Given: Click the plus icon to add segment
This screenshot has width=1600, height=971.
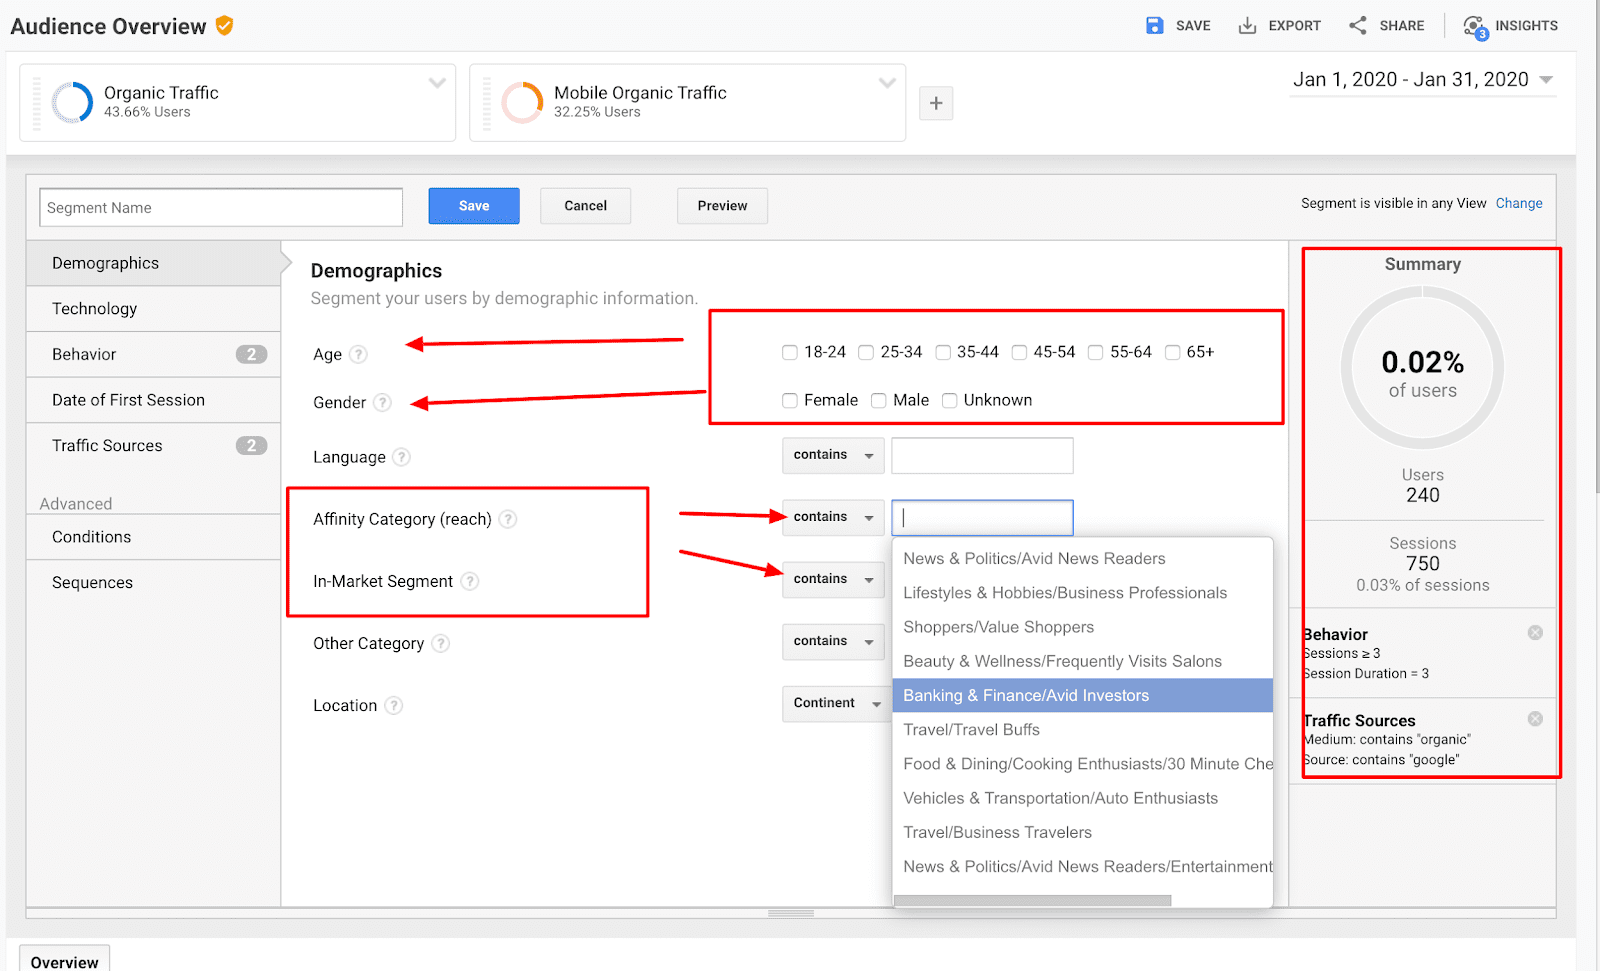Looking at the screenshot, I should pyautogui.click(x=936, y=103).
